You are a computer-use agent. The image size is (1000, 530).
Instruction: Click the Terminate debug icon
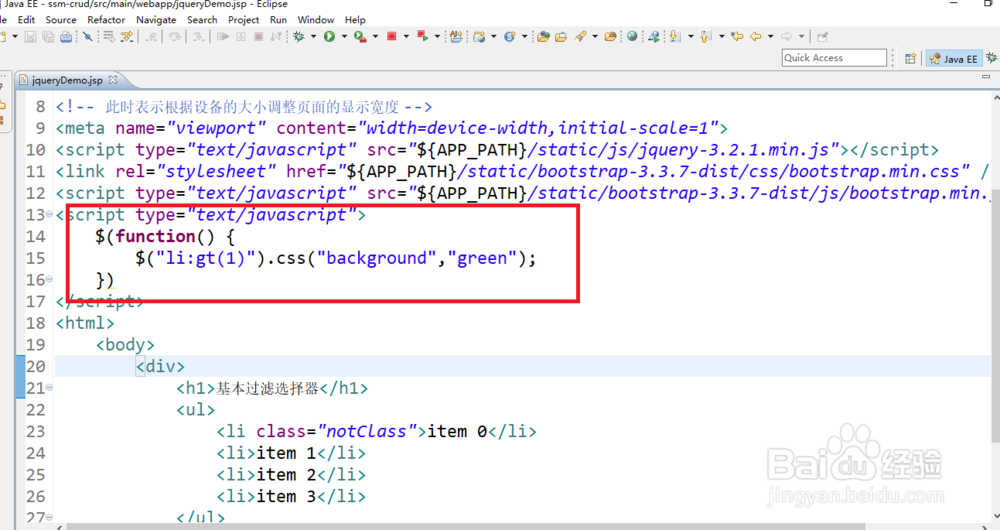pyautogui.click(x=258, y=37)
